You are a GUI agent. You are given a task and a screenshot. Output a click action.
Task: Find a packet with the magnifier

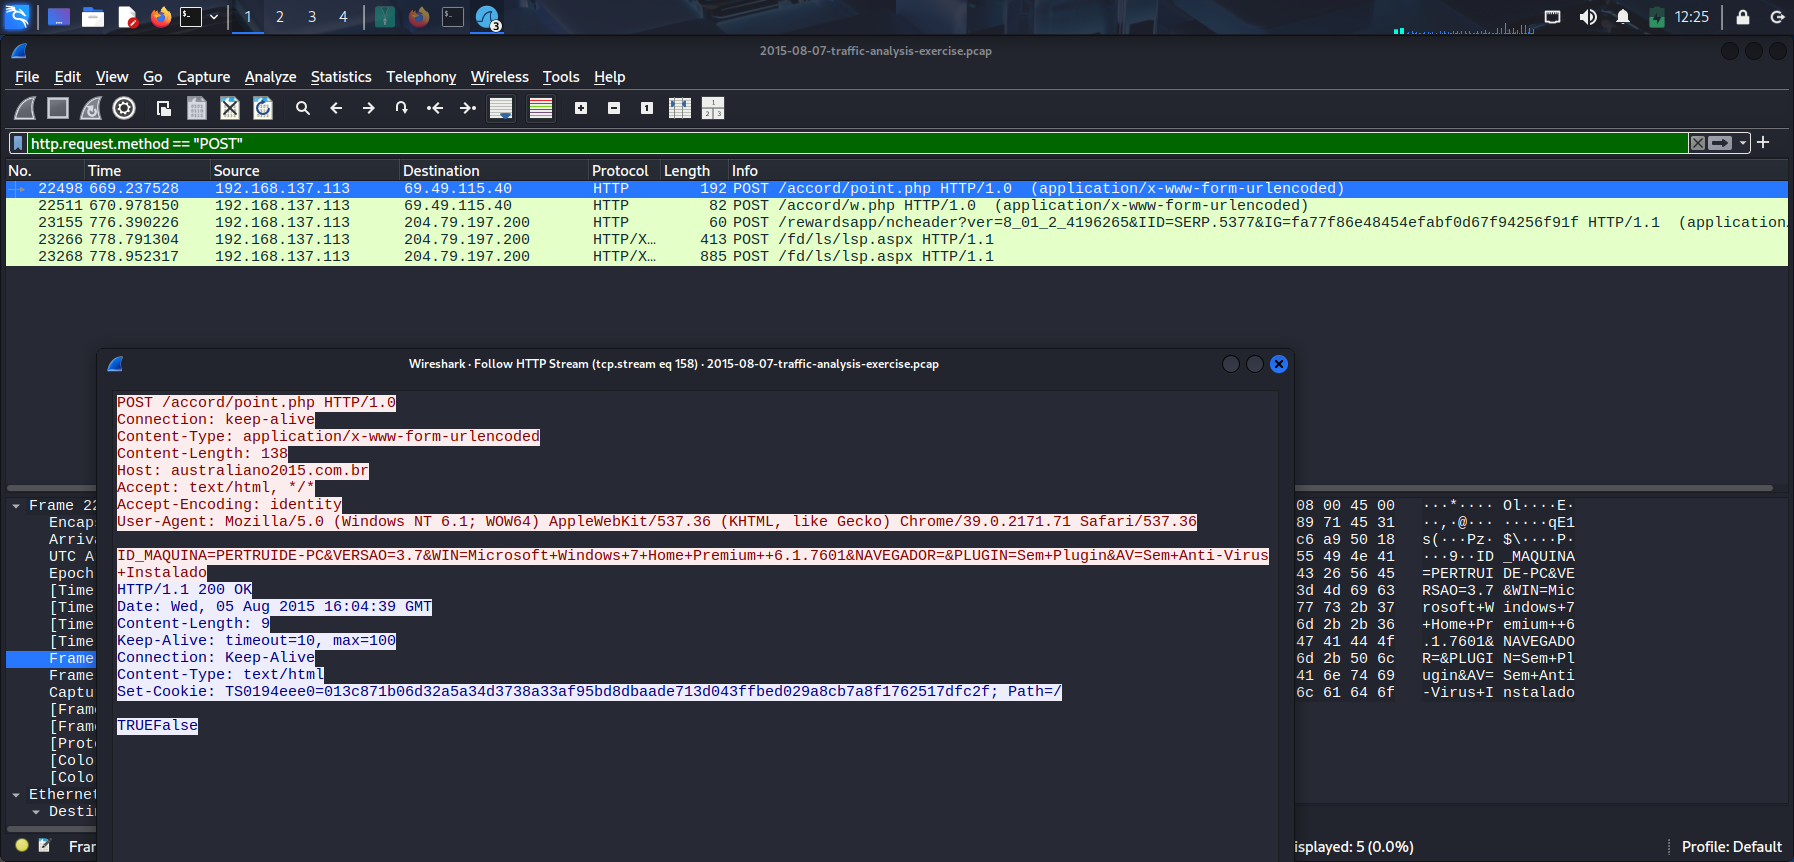tap(303, 108)
